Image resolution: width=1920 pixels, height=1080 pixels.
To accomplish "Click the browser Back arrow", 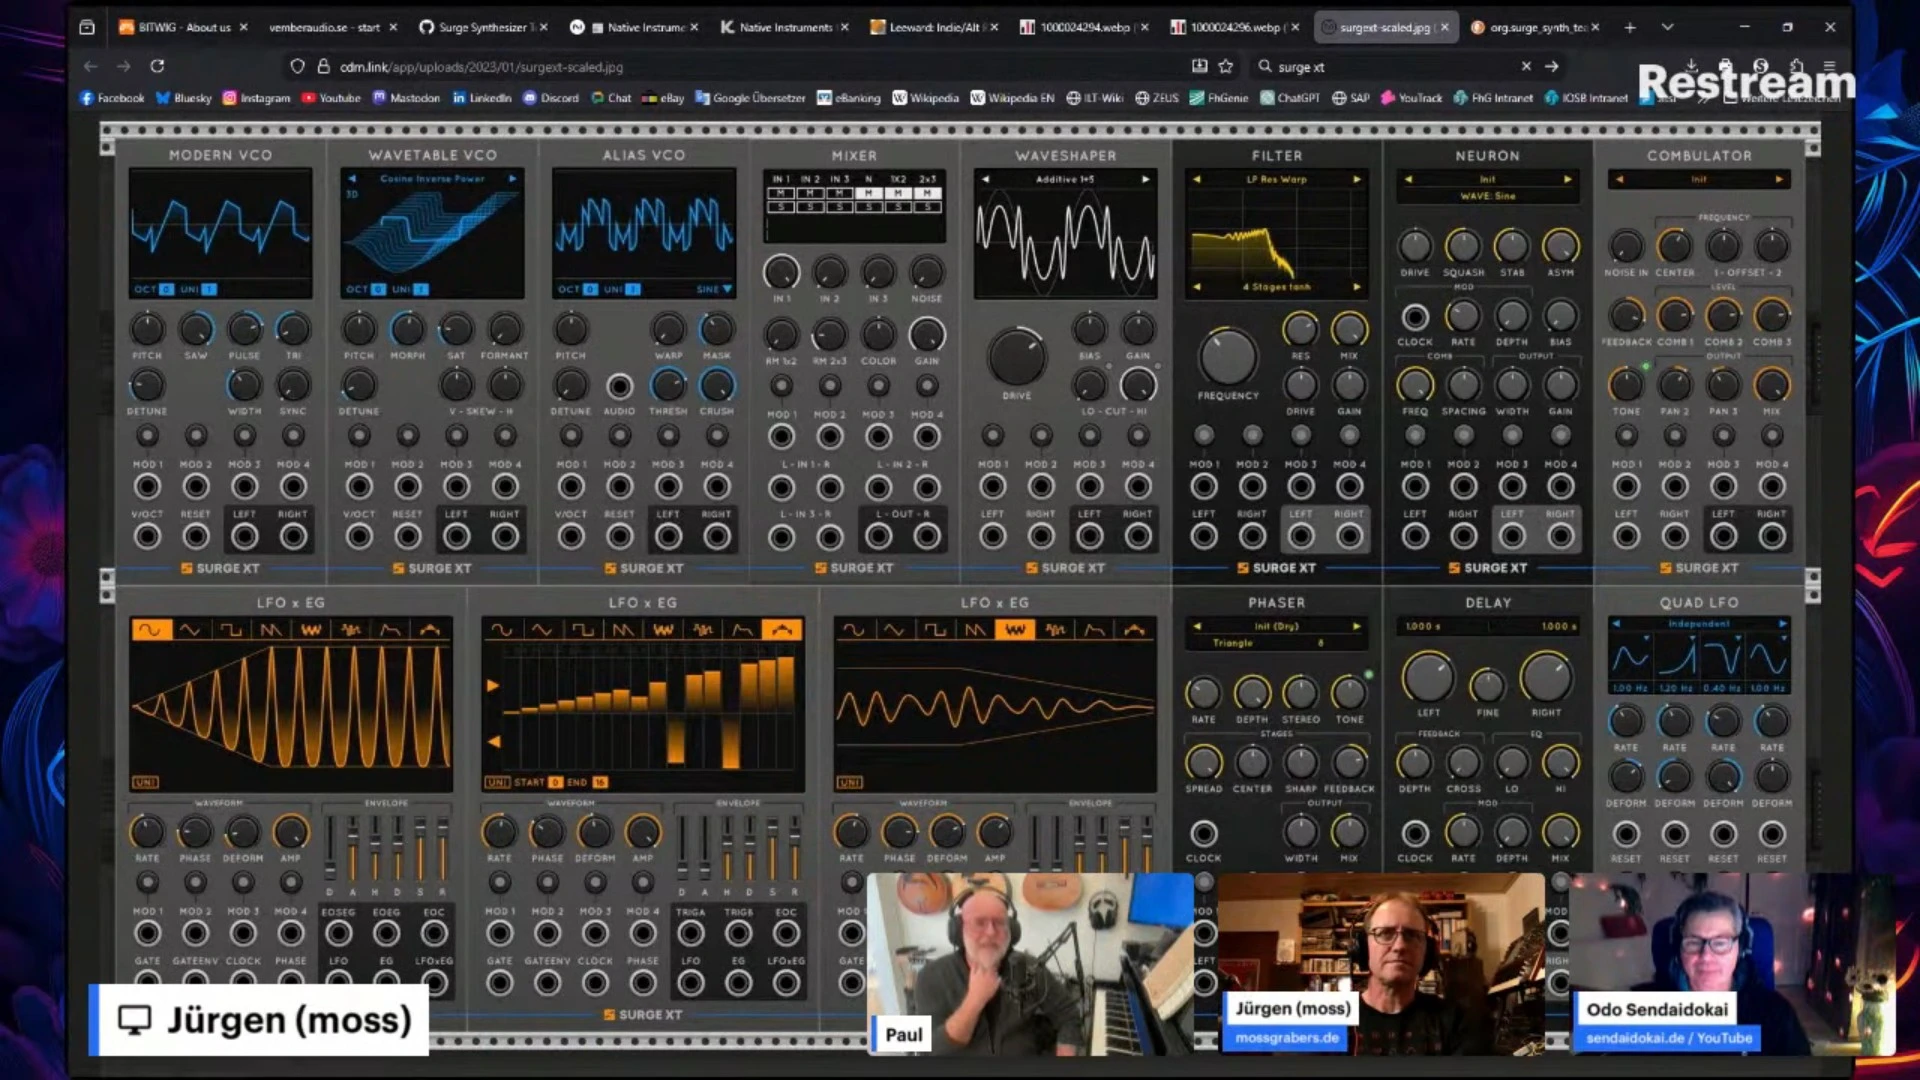I will [91, 66].
